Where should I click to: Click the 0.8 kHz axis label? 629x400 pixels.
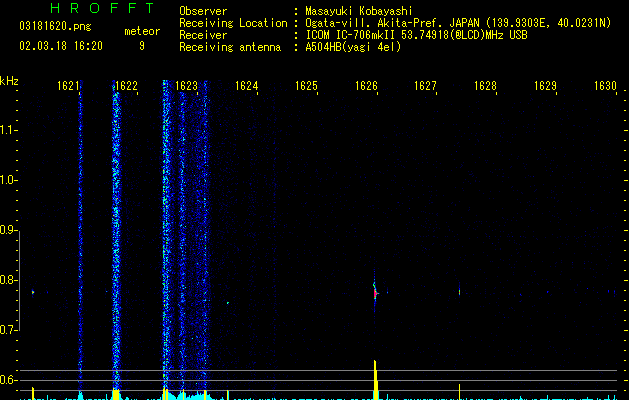pos(8,280)
